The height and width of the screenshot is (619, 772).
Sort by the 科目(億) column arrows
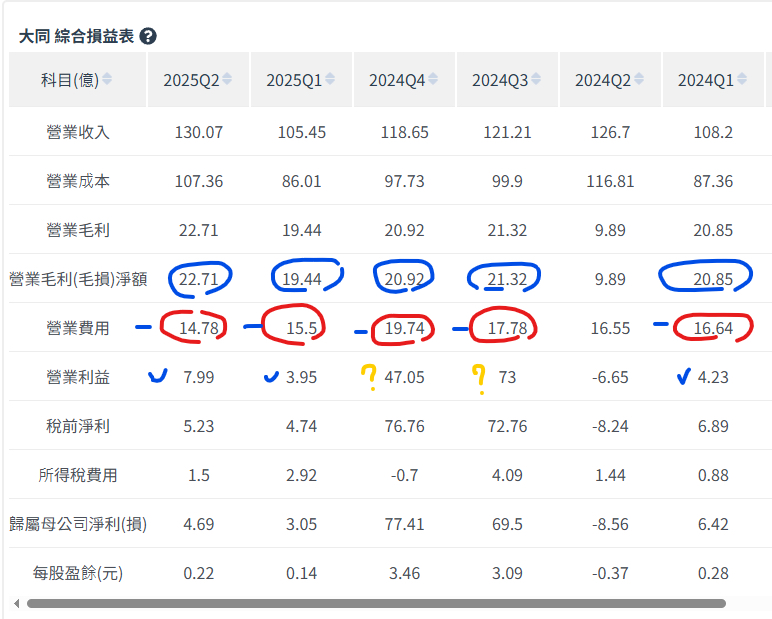pyautogui.click(x=107, y=79)
